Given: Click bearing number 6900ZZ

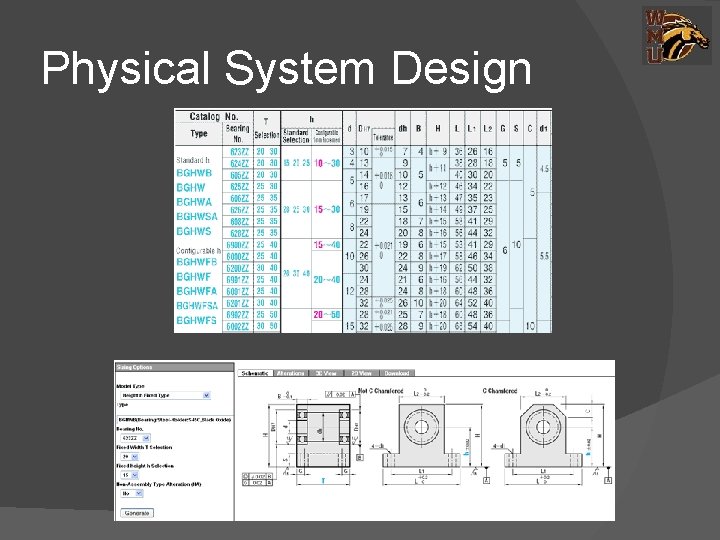Looking at the screenshot, I should pyautogui.click(x=238, y=245).
